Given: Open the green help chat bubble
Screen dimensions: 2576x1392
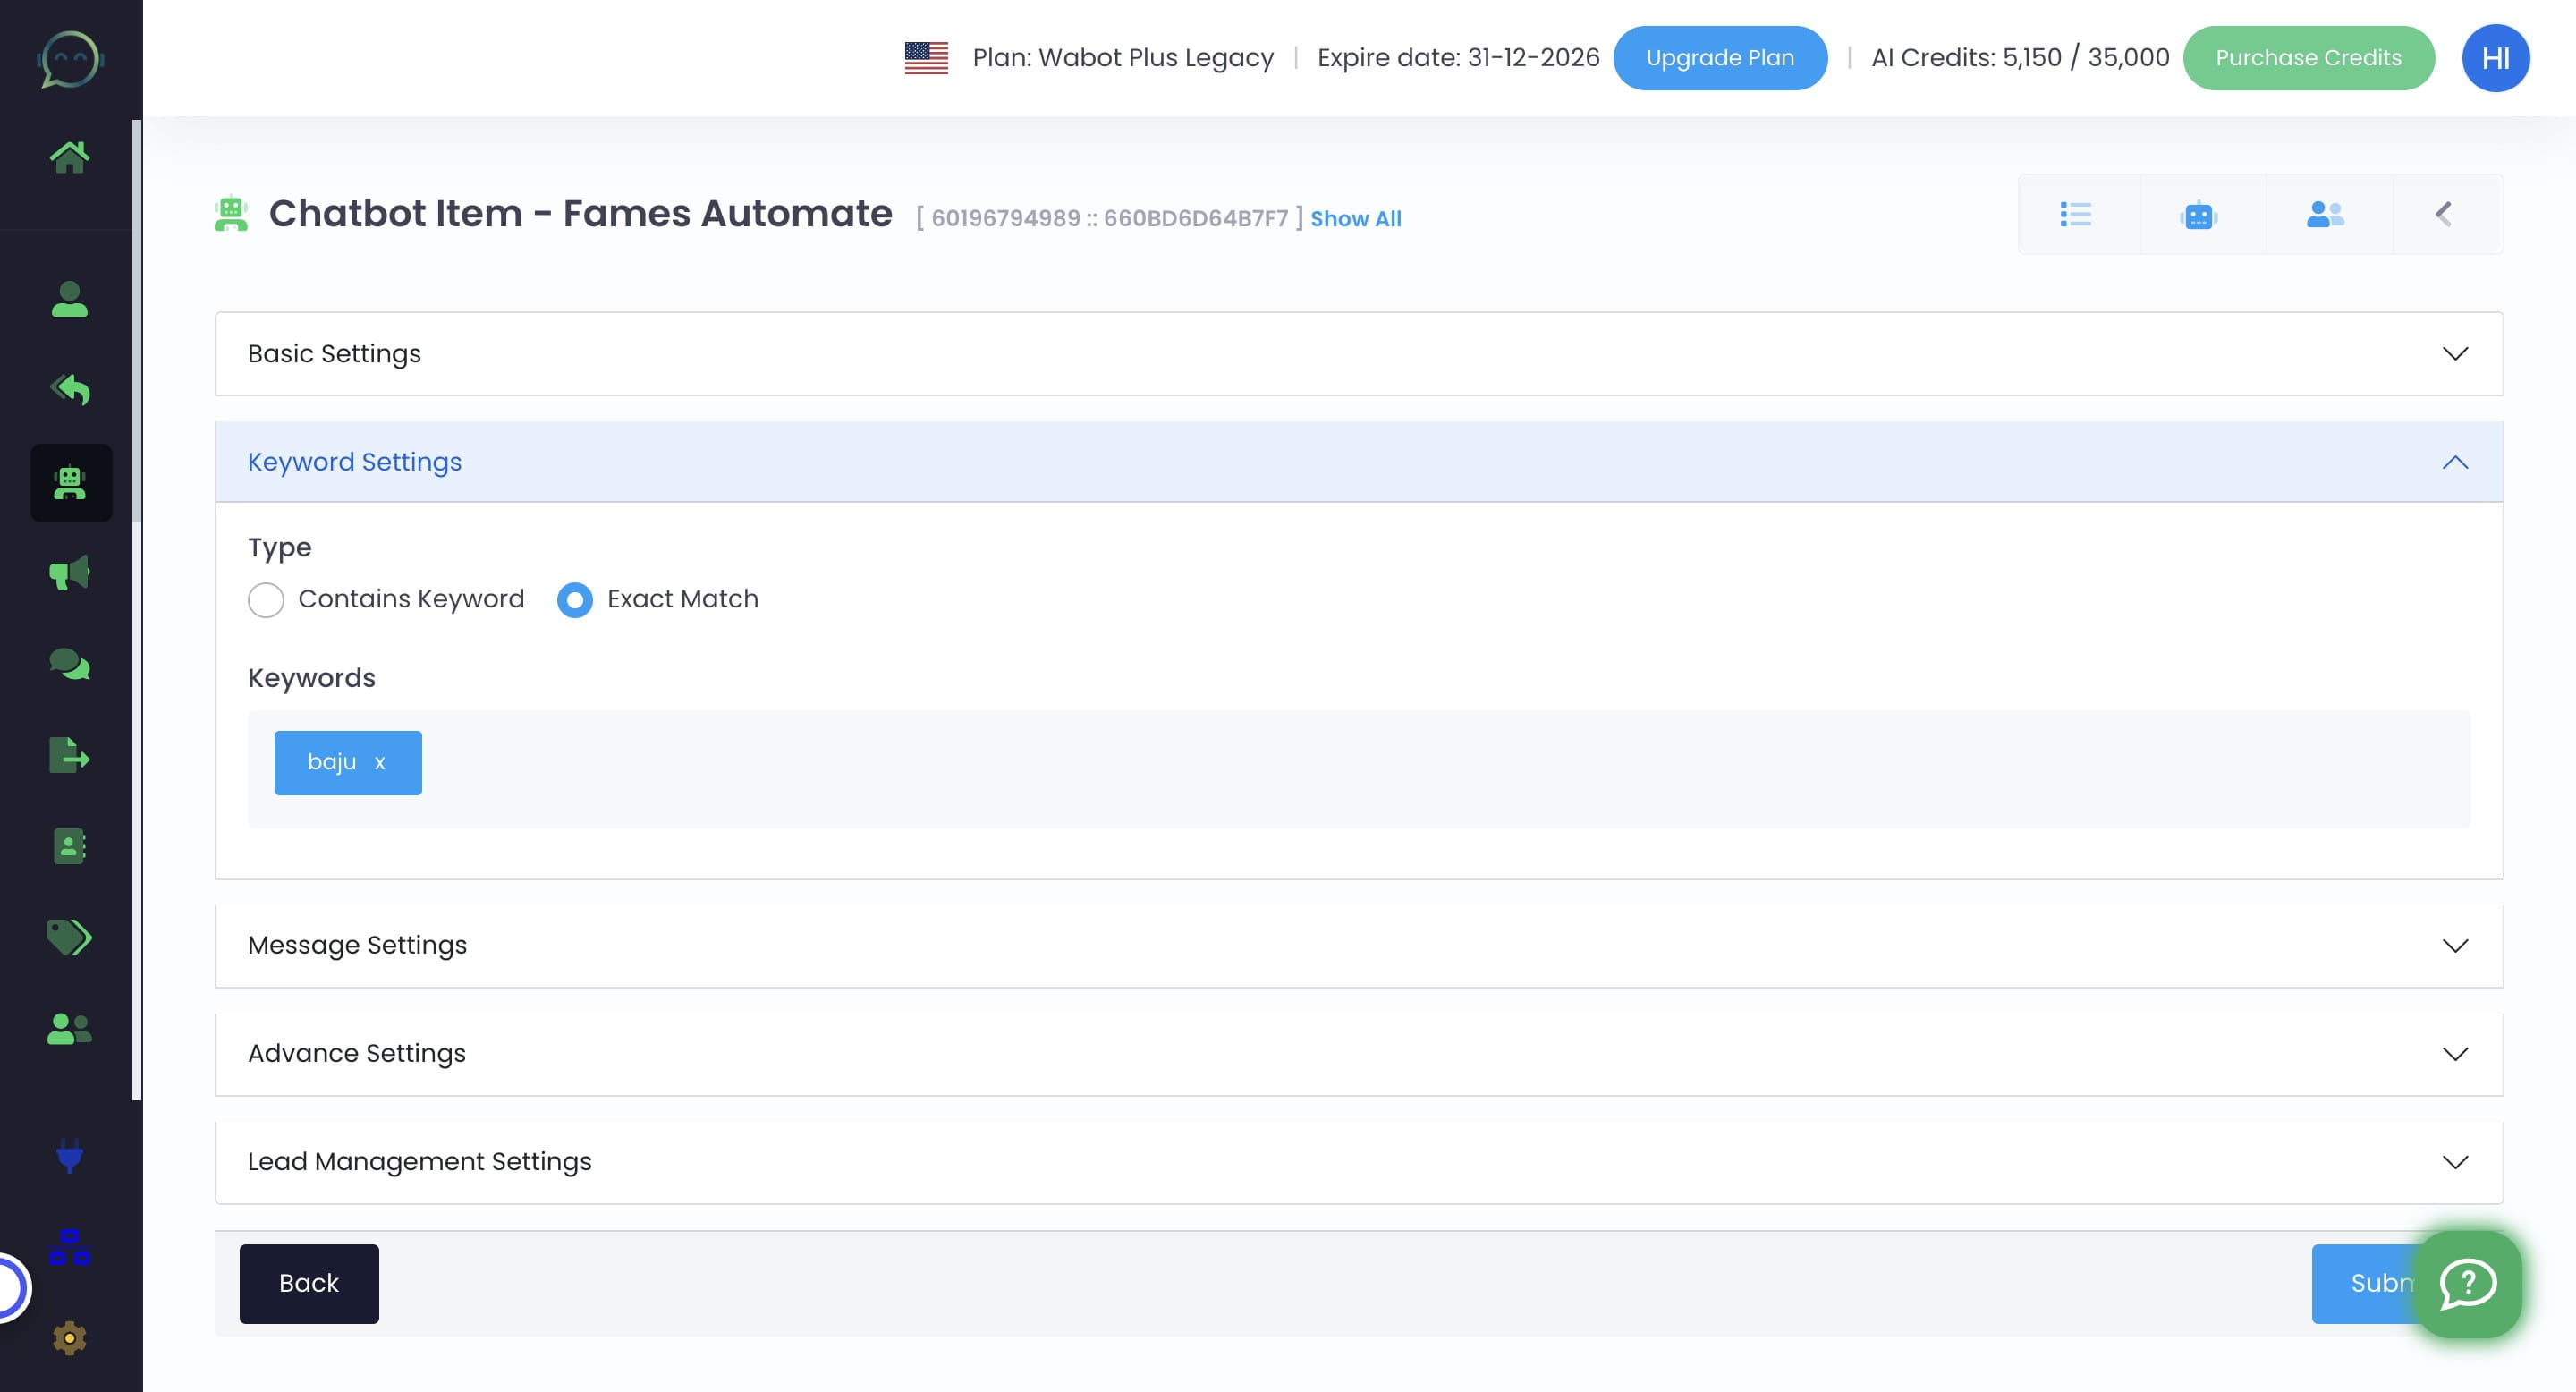Looking at the screenshot, I should click(x=2468, y=1283).
